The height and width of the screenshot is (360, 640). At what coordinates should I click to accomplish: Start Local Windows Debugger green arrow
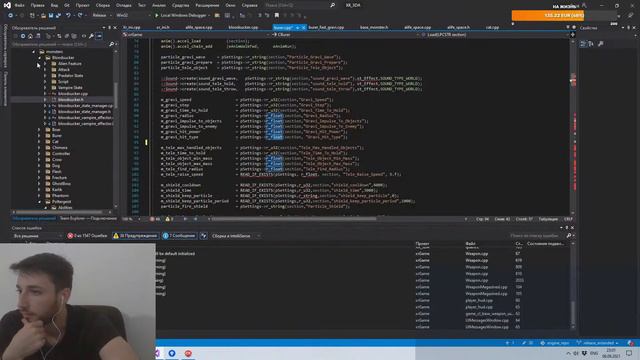[x=156, y=16]
